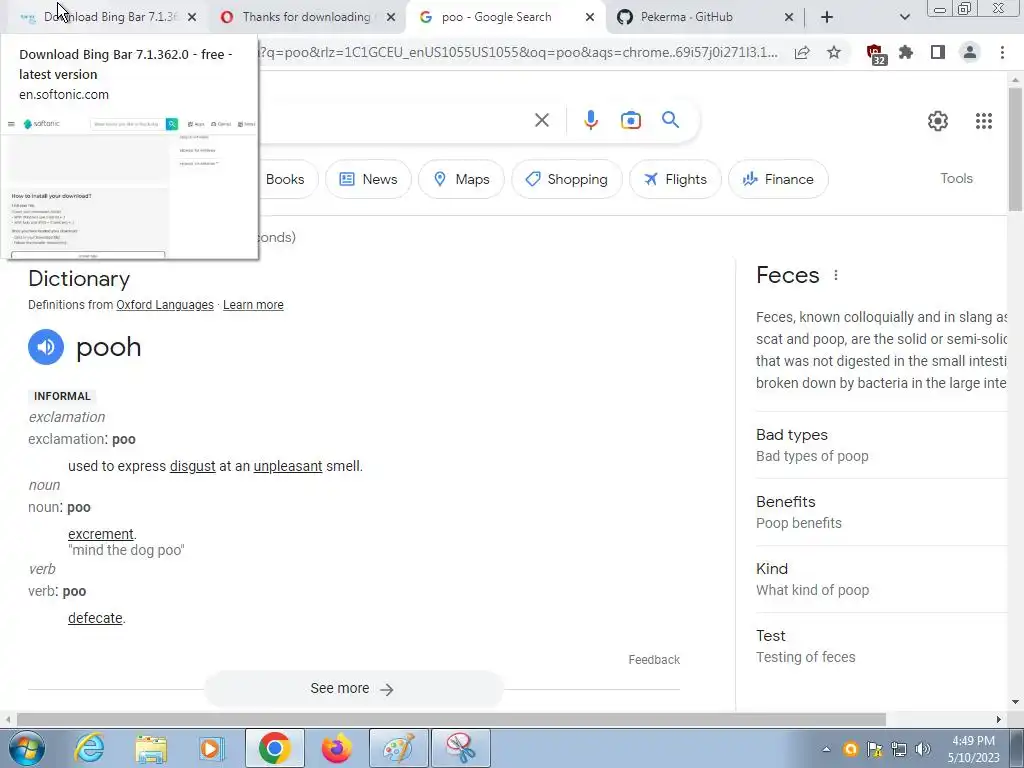Image resolution: width=1024 pixels, height=768 pixels.
Task: Switch to Pekerma GitHub tab
Action: [686, 17]
